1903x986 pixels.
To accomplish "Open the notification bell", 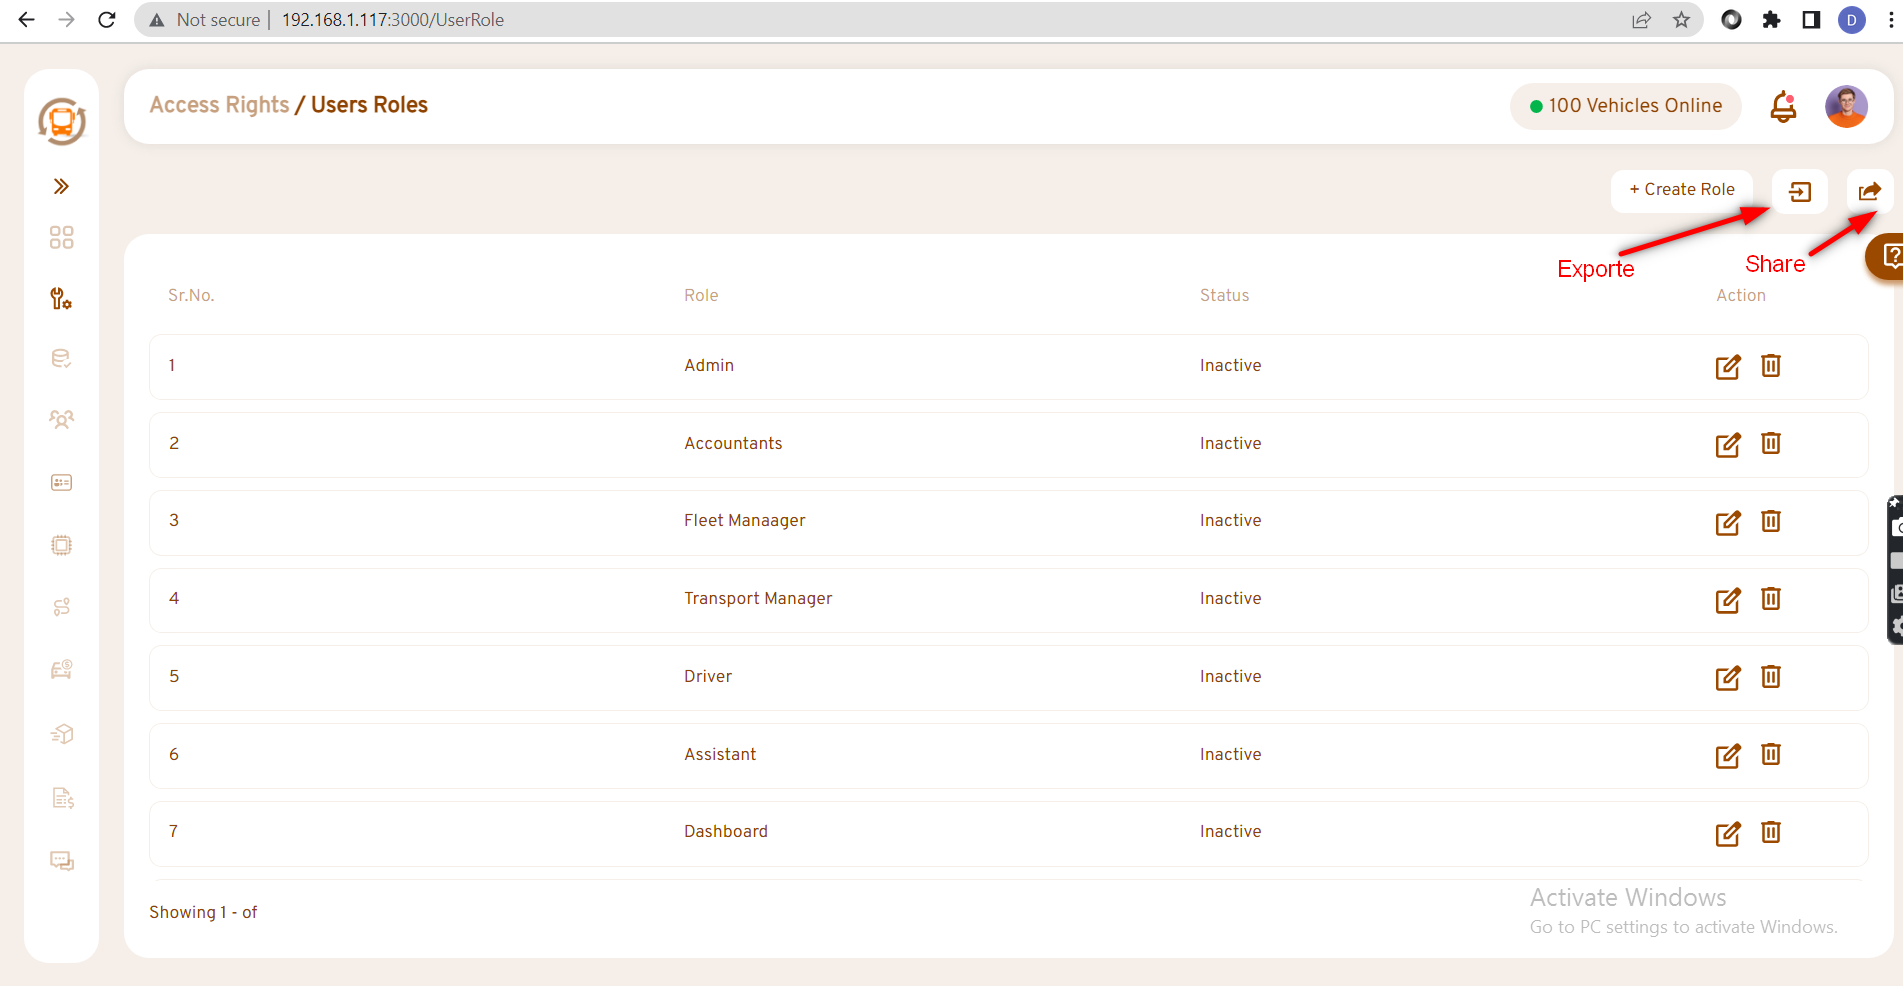I will click(x=1783, y=106).
